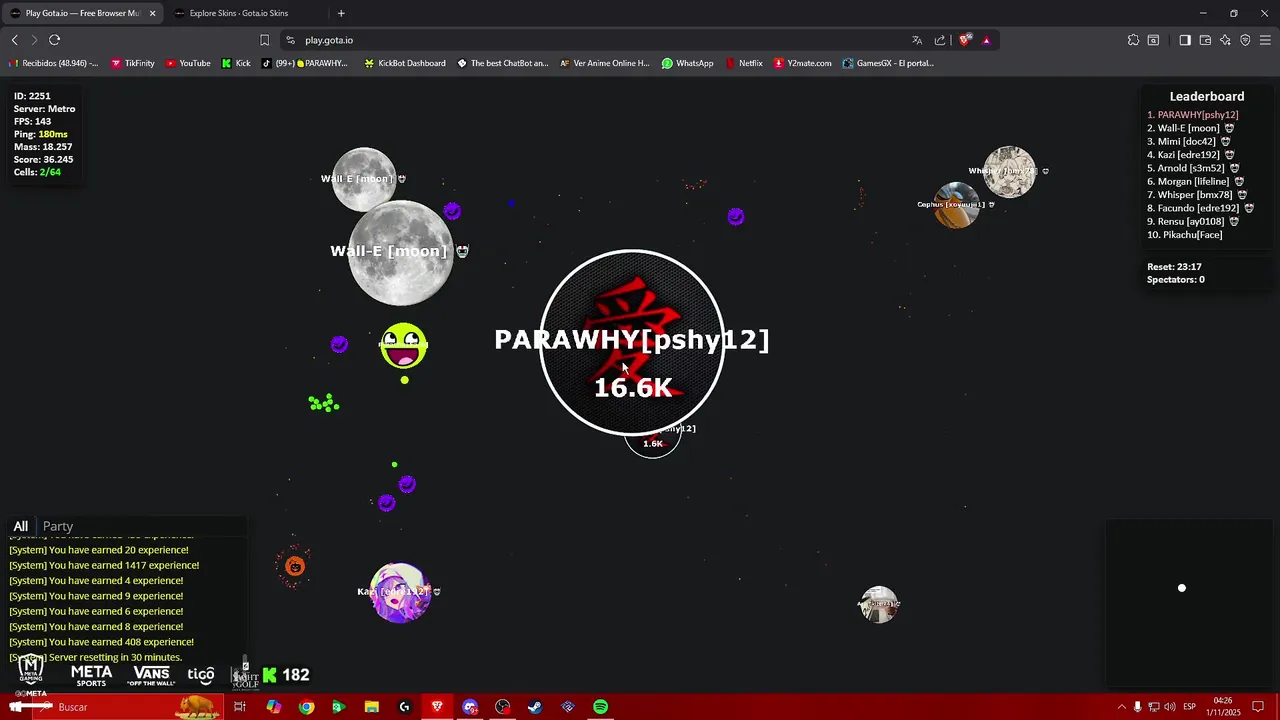The image size is (1280, 720).
Task: Open The best ChatBot bookmark
Action: tap(503, 63)
